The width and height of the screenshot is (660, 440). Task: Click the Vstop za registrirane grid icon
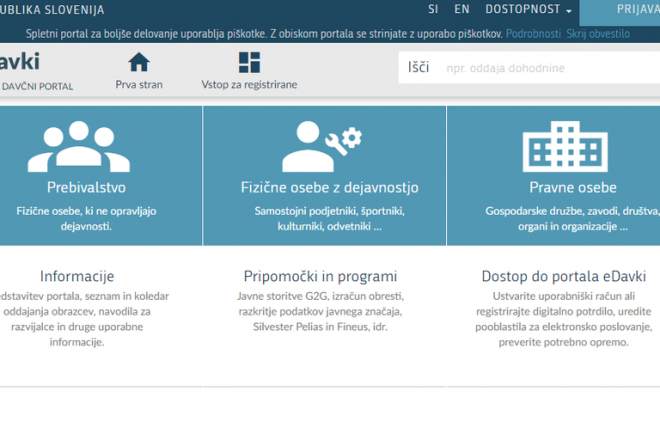[249, 62]
